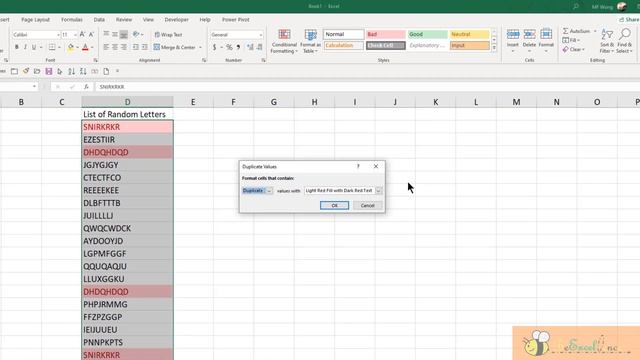Open Conditional Formatting menu
The image size is (640, 360).
tap(284, 41)
